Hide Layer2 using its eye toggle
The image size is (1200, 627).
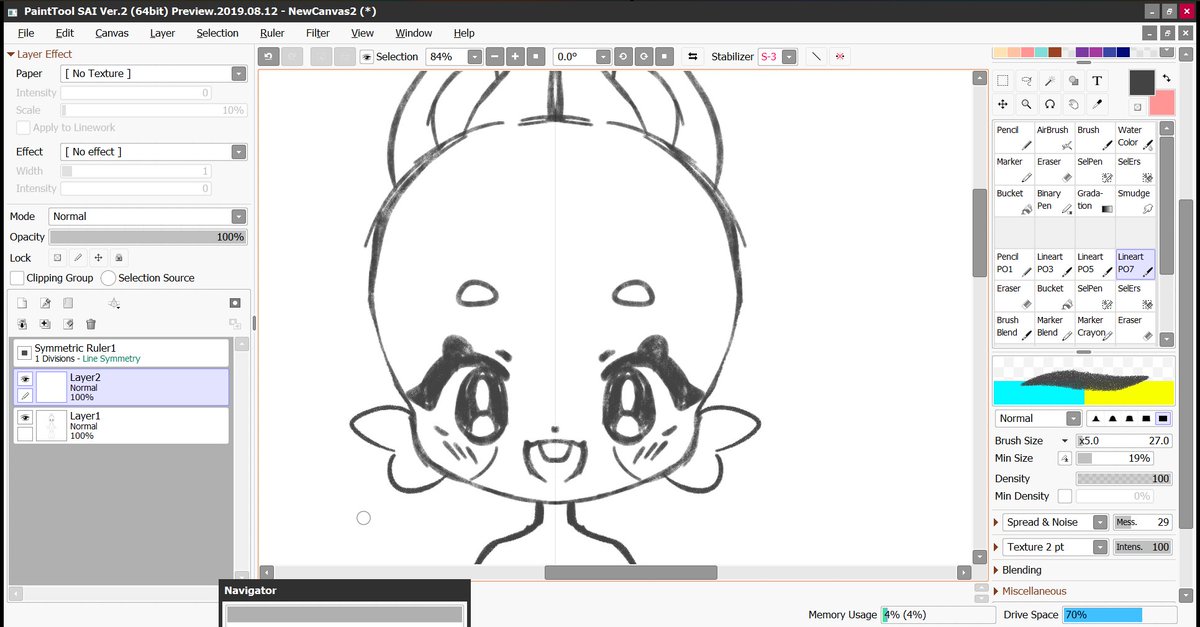(x=24, y=378)
